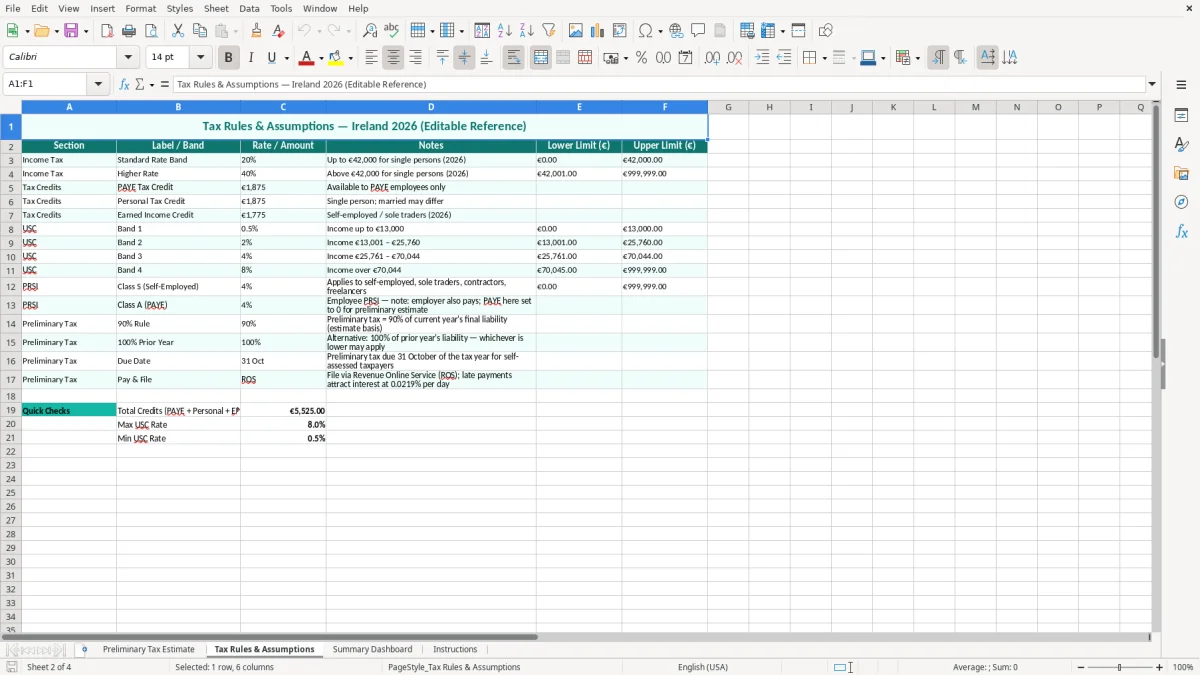Click Insert Chart icon
Viewport: 1200px width, 675px height.
tap(598, 31)
